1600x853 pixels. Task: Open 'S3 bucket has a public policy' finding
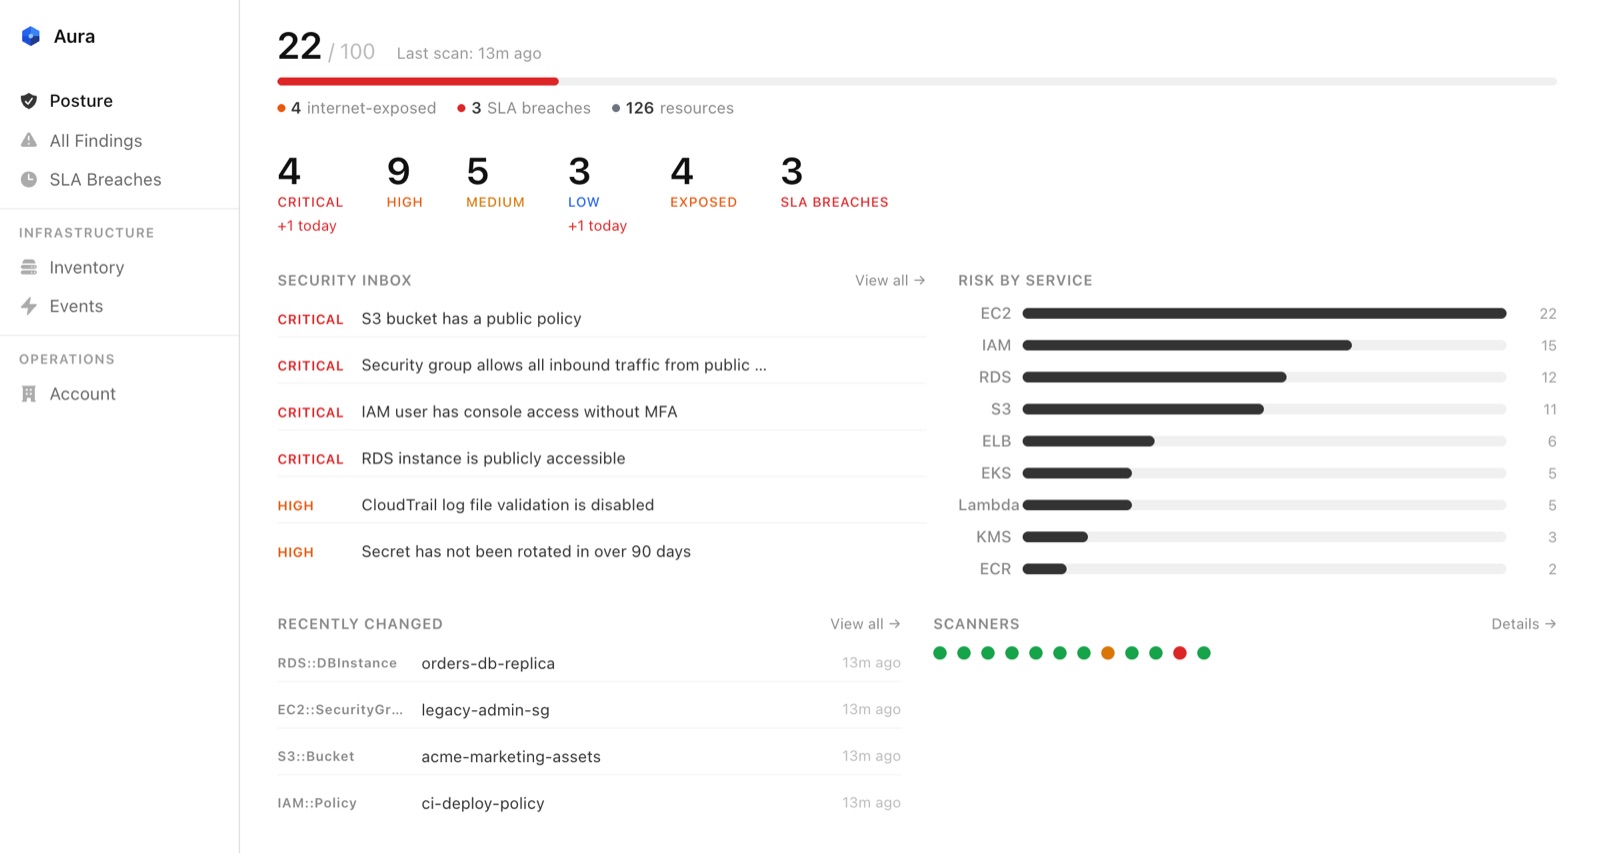pos(602,319)
